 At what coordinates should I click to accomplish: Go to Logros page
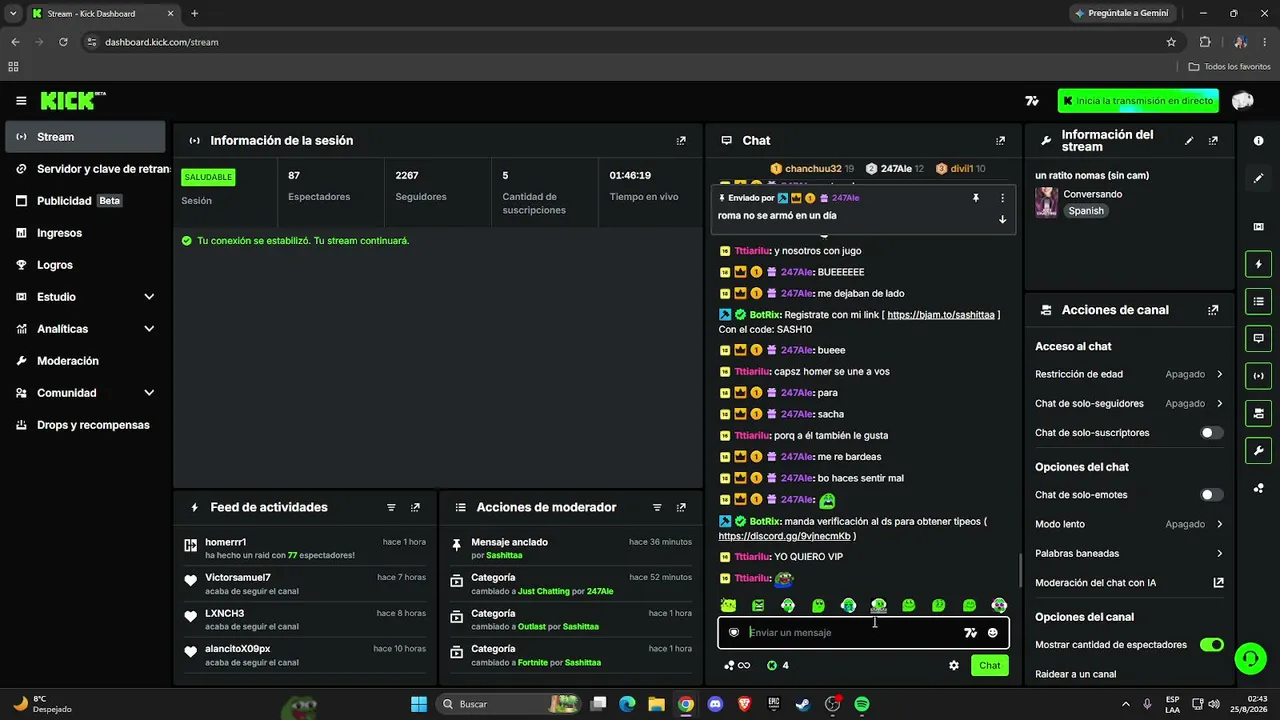pyautogui.click(x=85, y=265)
